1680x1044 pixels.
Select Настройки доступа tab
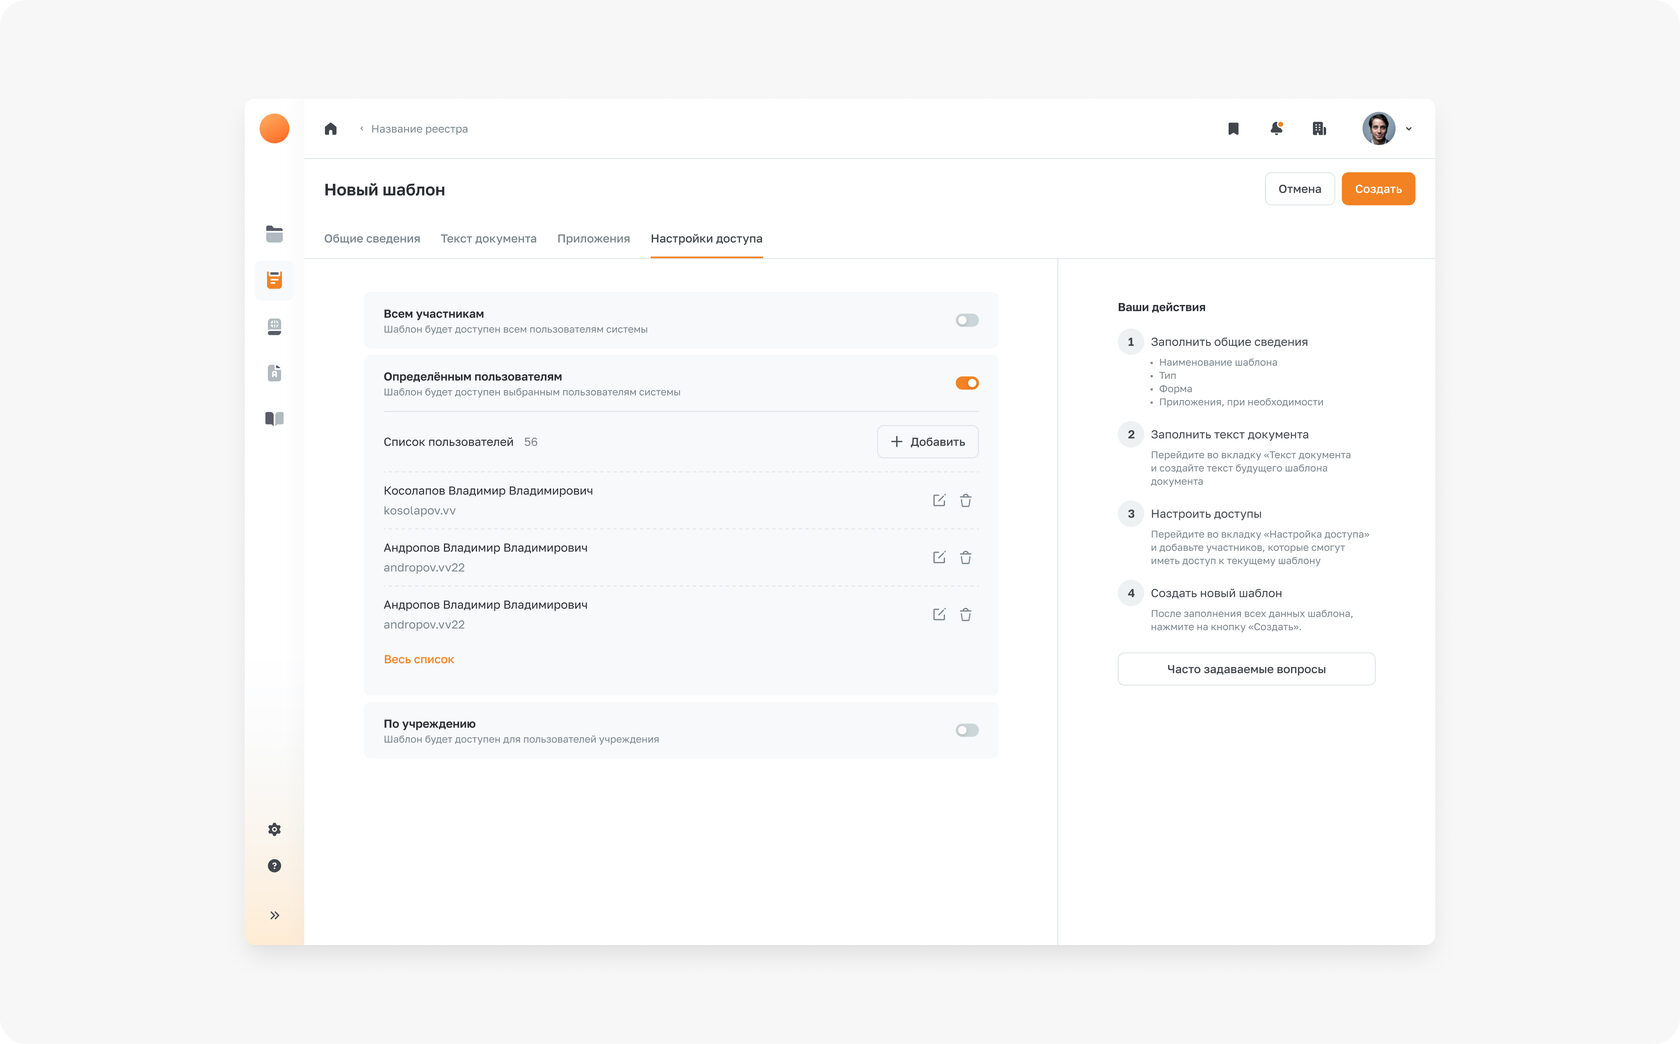pyautogui.click(x=706, y=239)
